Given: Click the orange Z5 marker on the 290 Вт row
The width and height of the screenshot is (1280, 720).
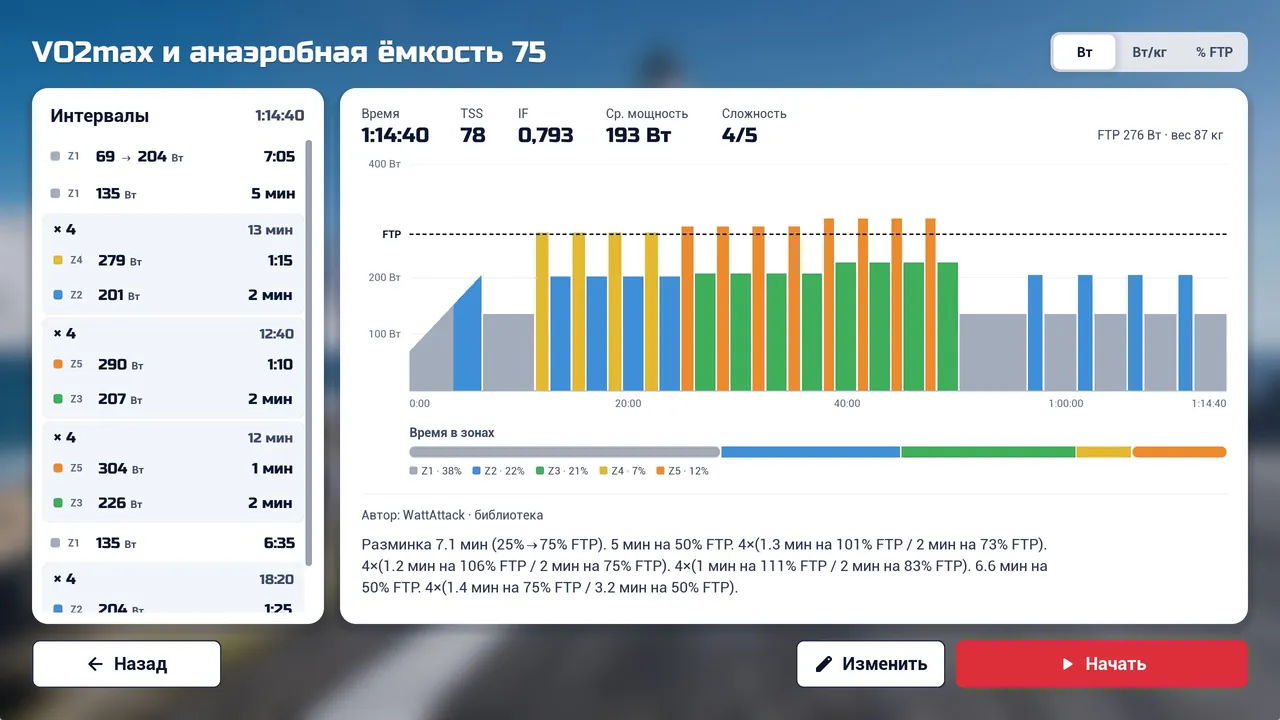Looking at the screenshot, I should tap(57, 364).
